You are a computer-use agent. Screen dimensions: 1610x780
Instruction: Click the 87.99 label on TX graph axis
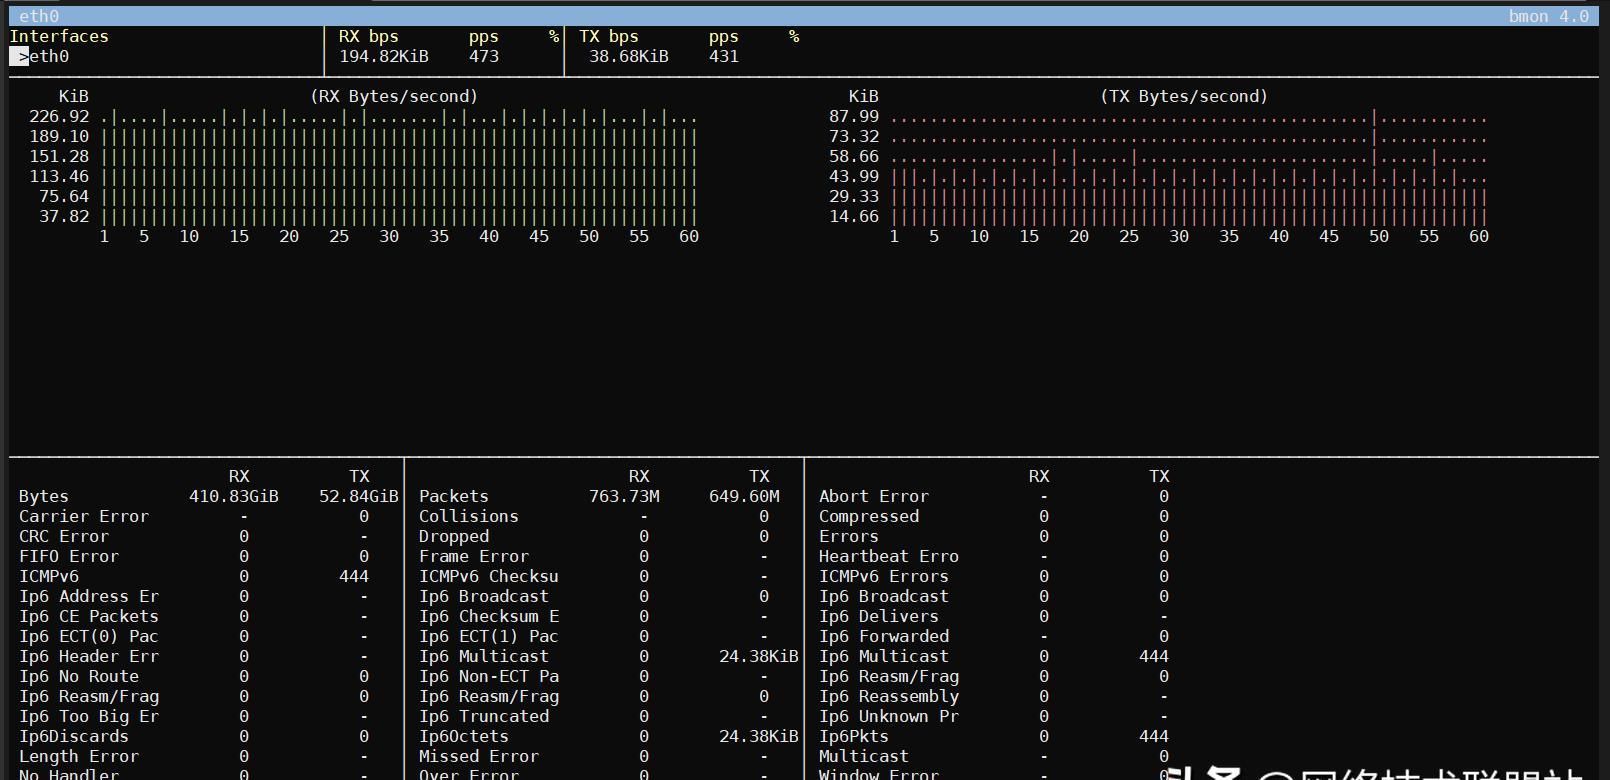tap(853, 117)
